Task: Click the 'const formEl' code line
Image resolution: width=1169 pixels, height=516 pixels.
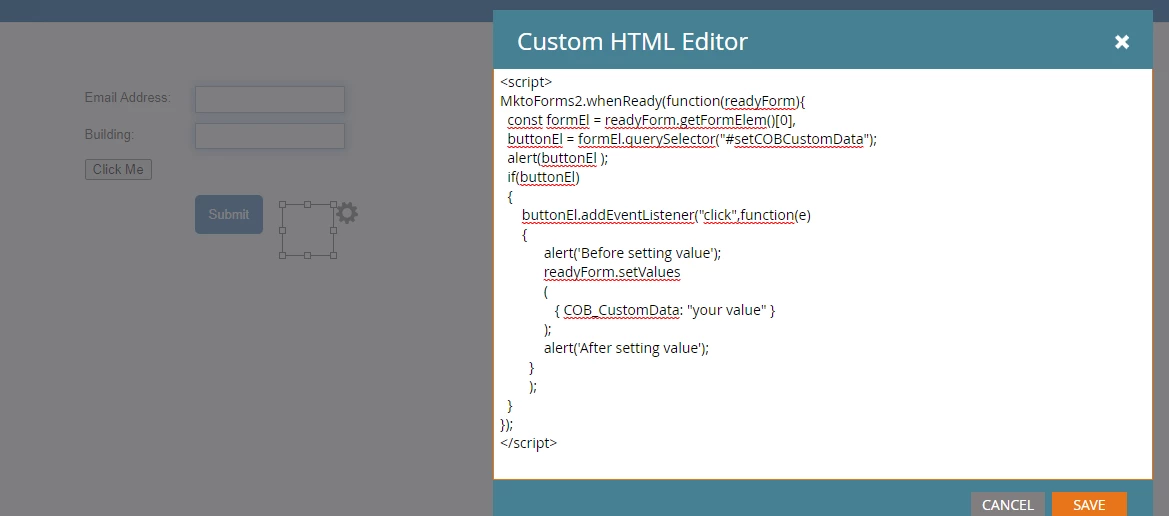Action: [x=652, y=120]
